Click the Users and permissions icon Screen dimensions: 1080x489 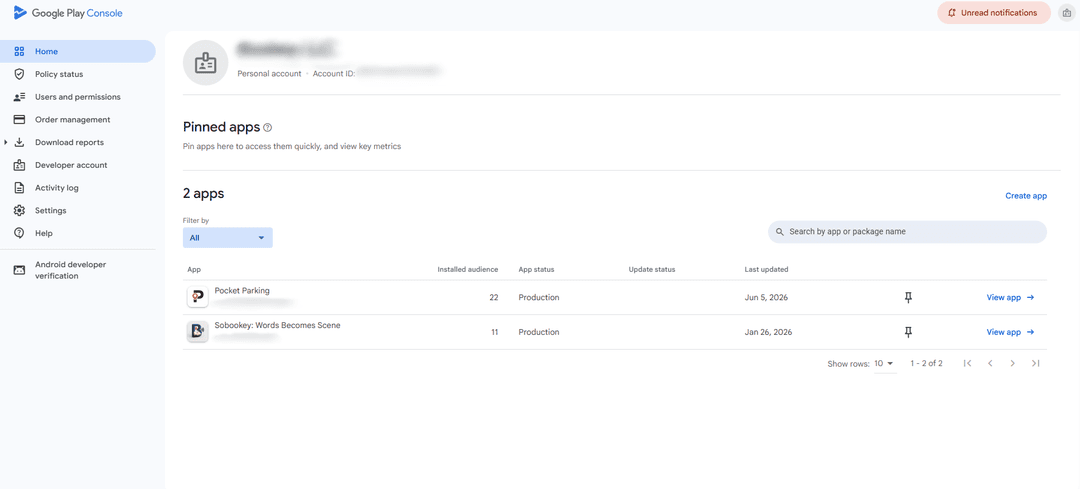19,97
